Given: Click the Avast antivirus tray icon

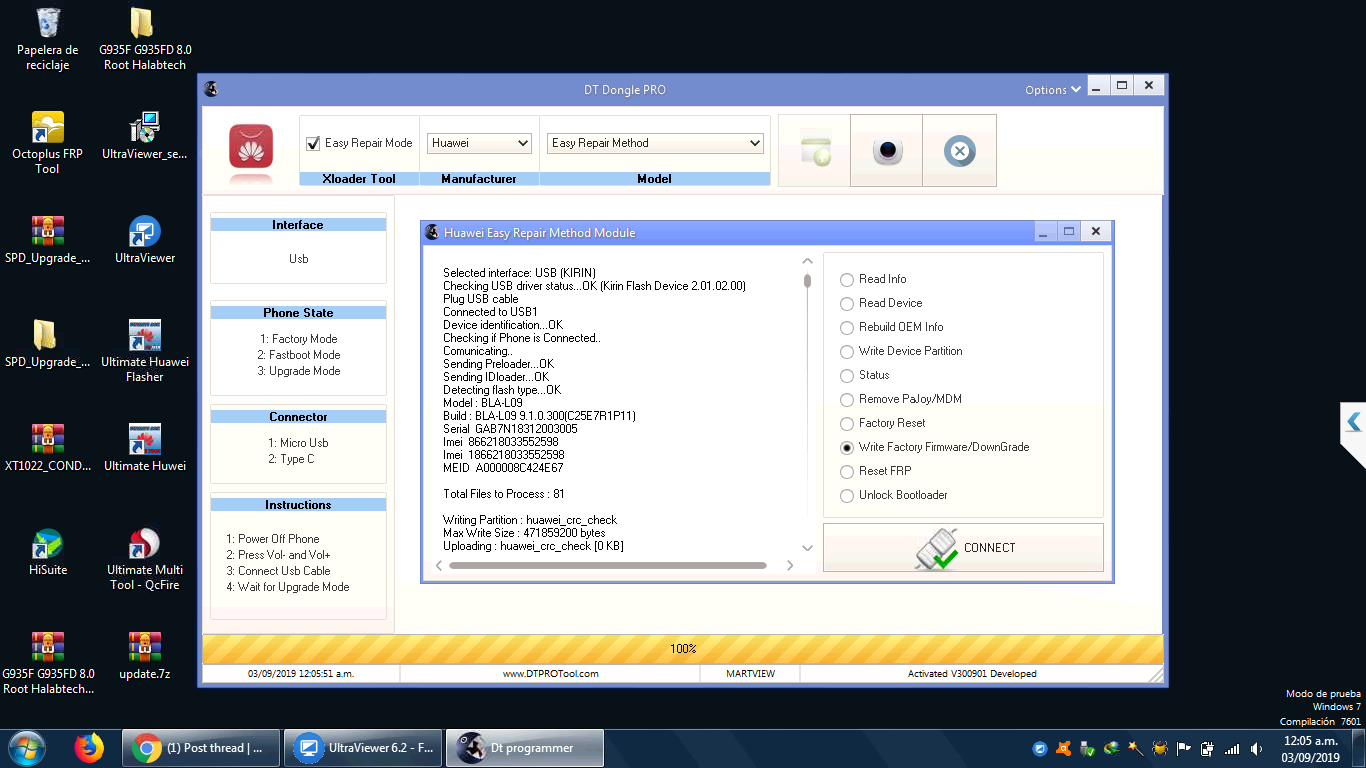Looking at the screenshot, I should (1063, 748).
